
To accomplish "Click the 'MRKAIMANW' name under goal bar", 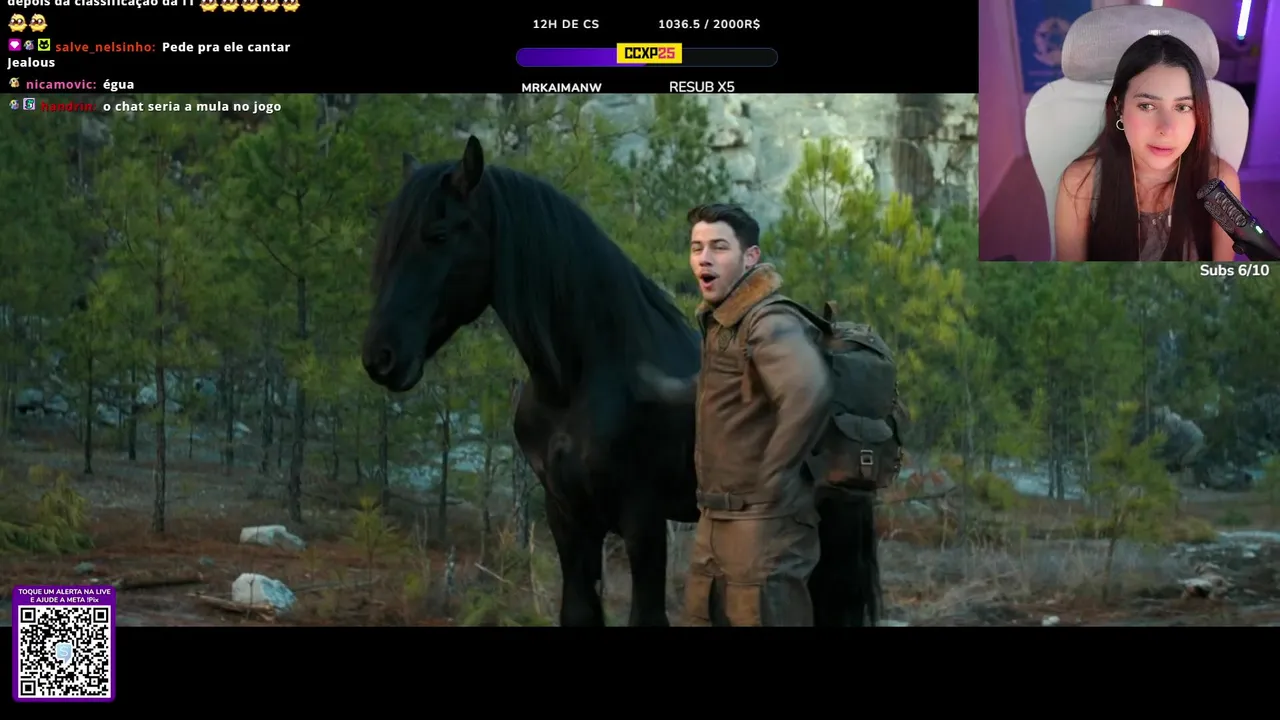I will [x=561, y=88].
